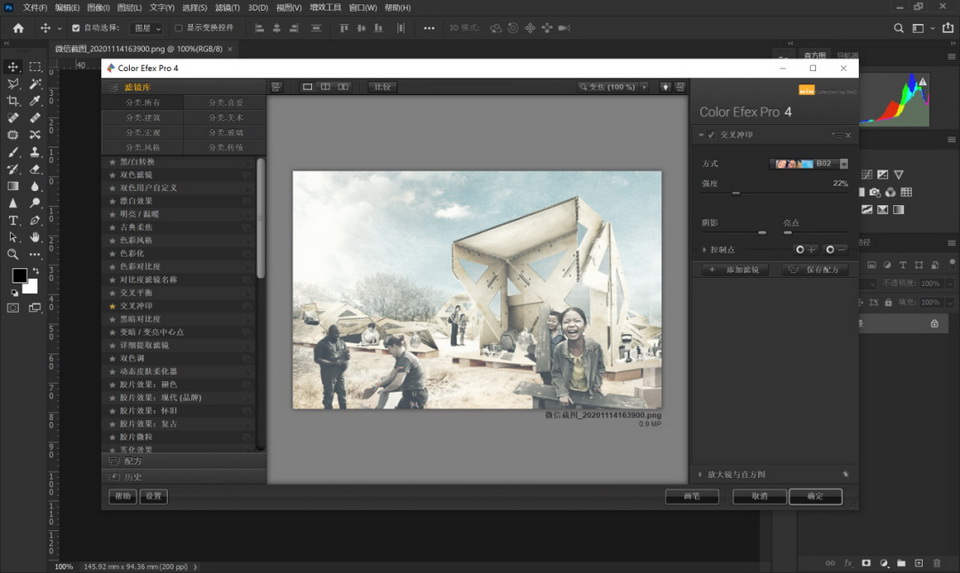
Task: Expand the 放大镜与直方图 panel
Action: tap(700, 474)
